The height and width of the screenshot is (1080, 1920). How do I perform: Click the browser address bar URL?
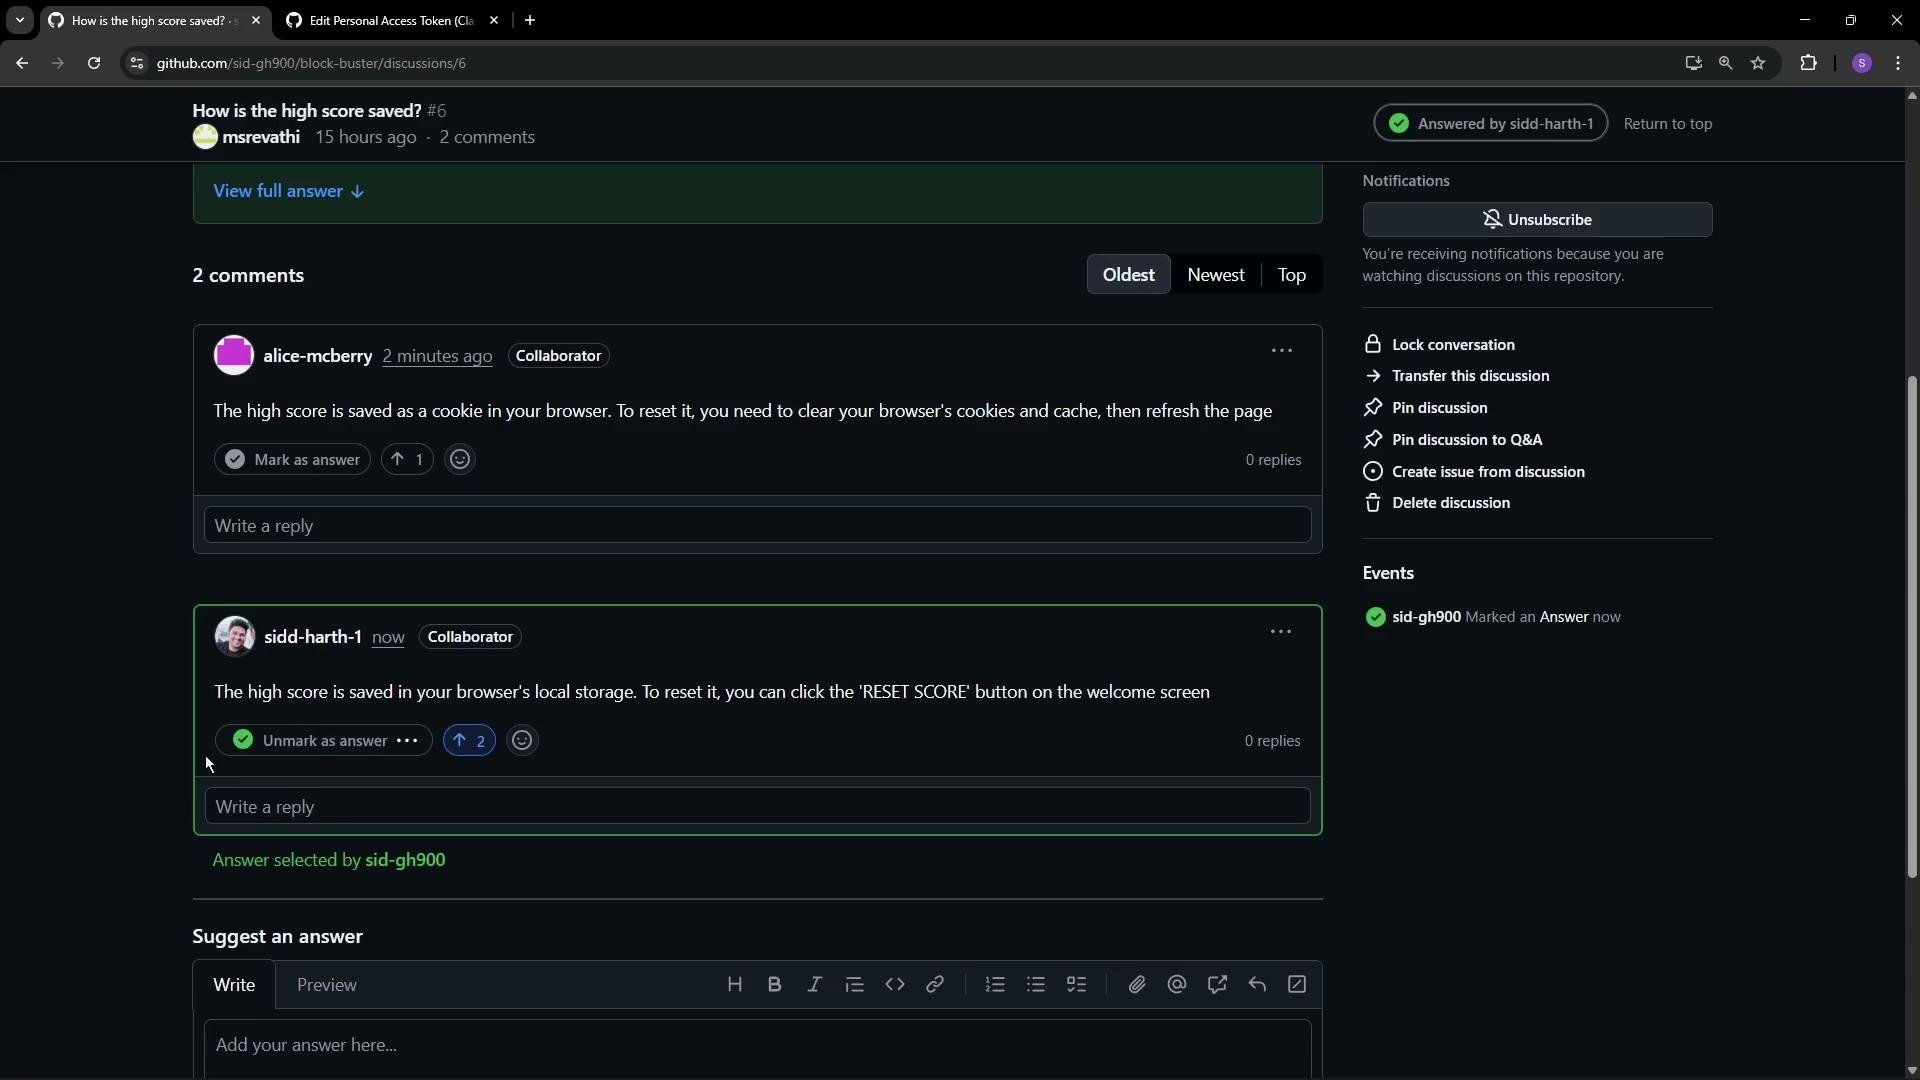pyautogui.click(x=311, y=63)
